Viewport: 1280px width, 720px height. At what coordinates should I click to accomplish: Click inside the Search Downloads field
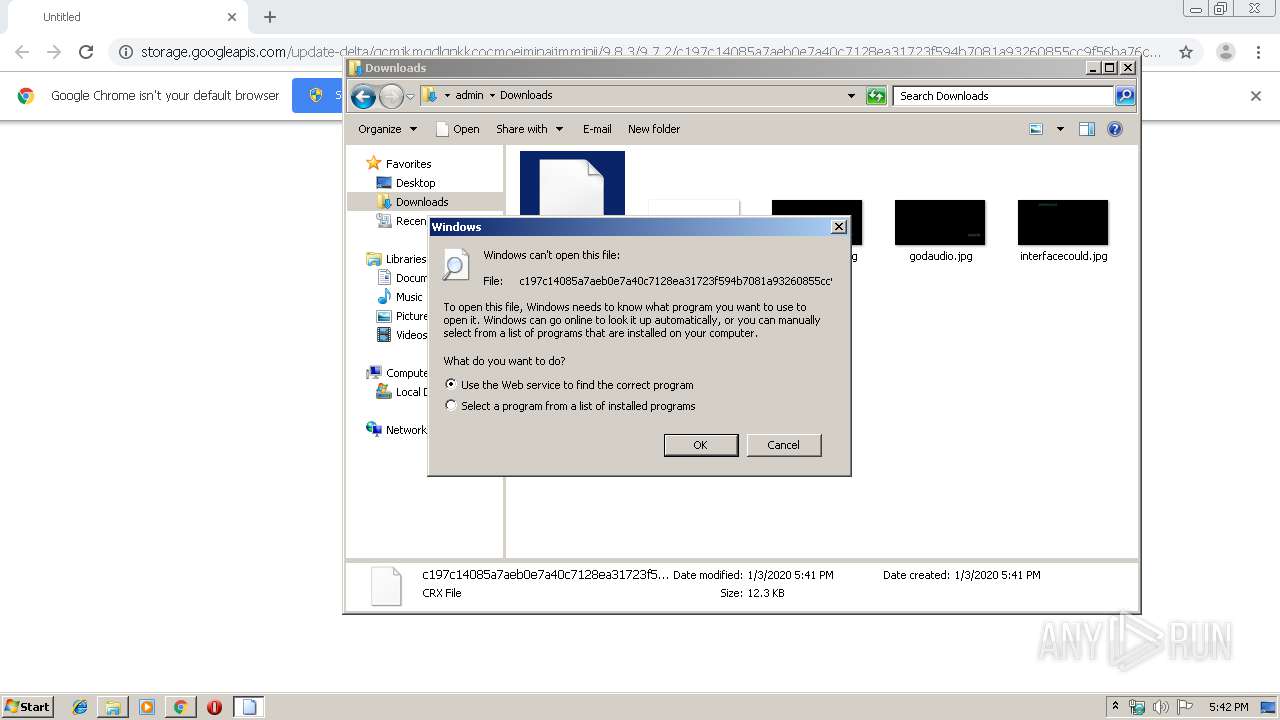(1003, 96)
